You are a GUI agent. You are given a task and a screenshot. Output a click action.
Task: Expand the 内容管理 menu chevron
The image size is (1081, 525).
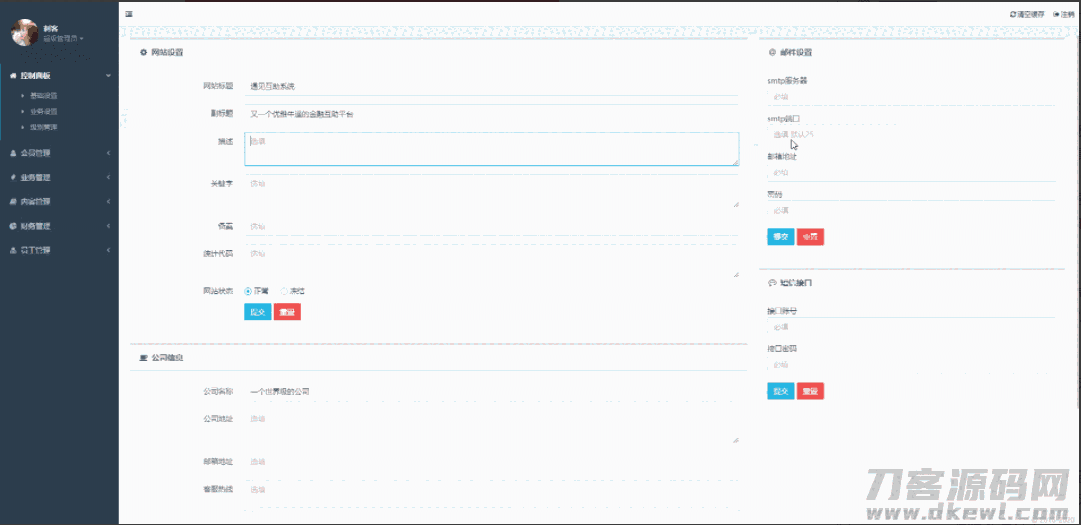[108, 202]
